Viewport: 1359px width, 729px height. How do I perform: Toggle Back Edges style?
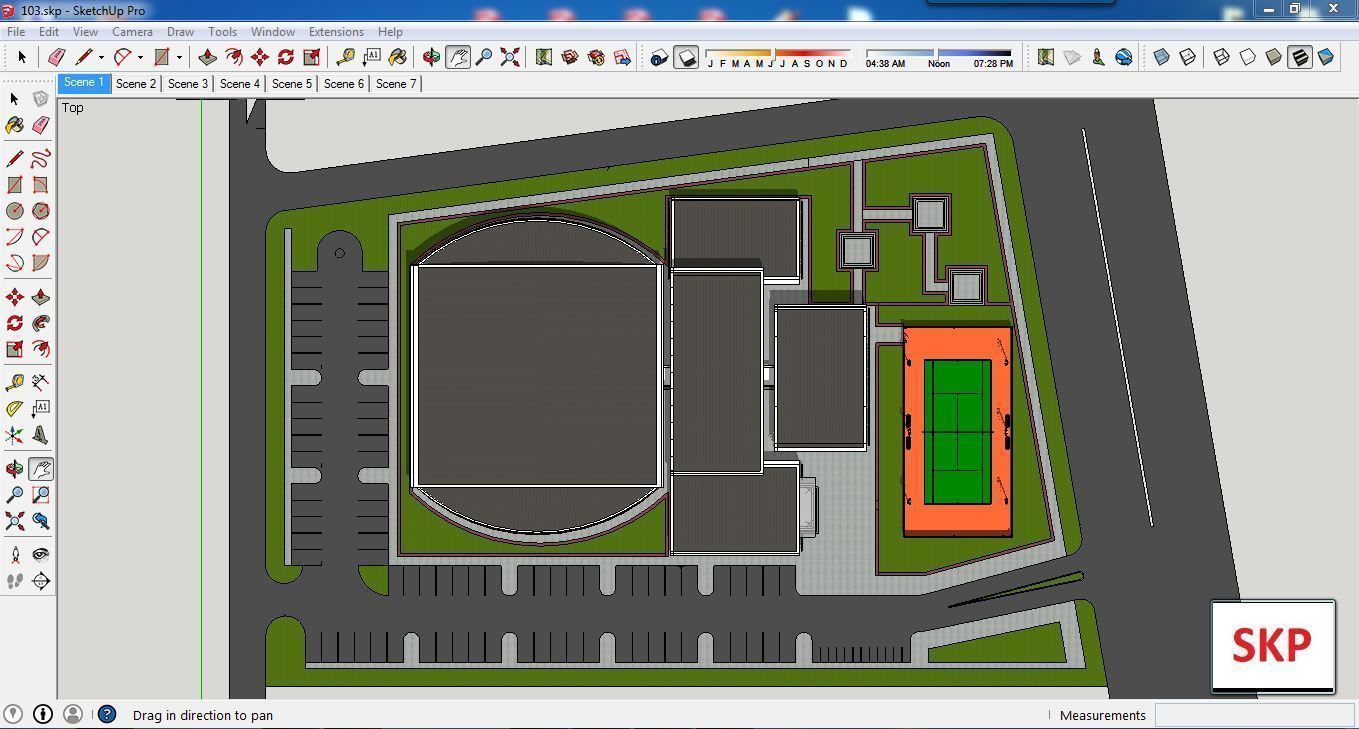1188,57
